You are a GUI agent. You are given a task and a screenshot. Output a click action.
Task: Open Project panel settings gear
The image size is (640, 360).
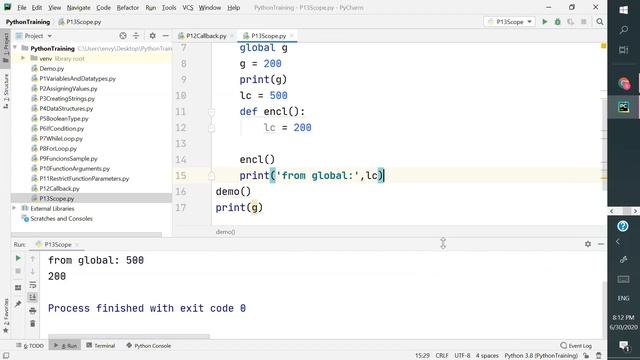click(x=152, y=36)
